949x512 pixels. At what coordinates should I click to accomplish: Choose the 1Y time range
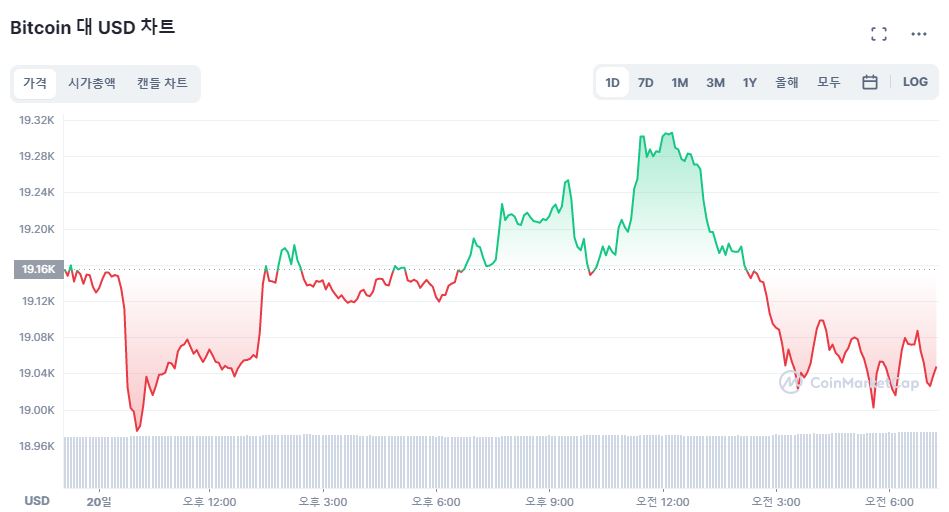click(750, 82)
